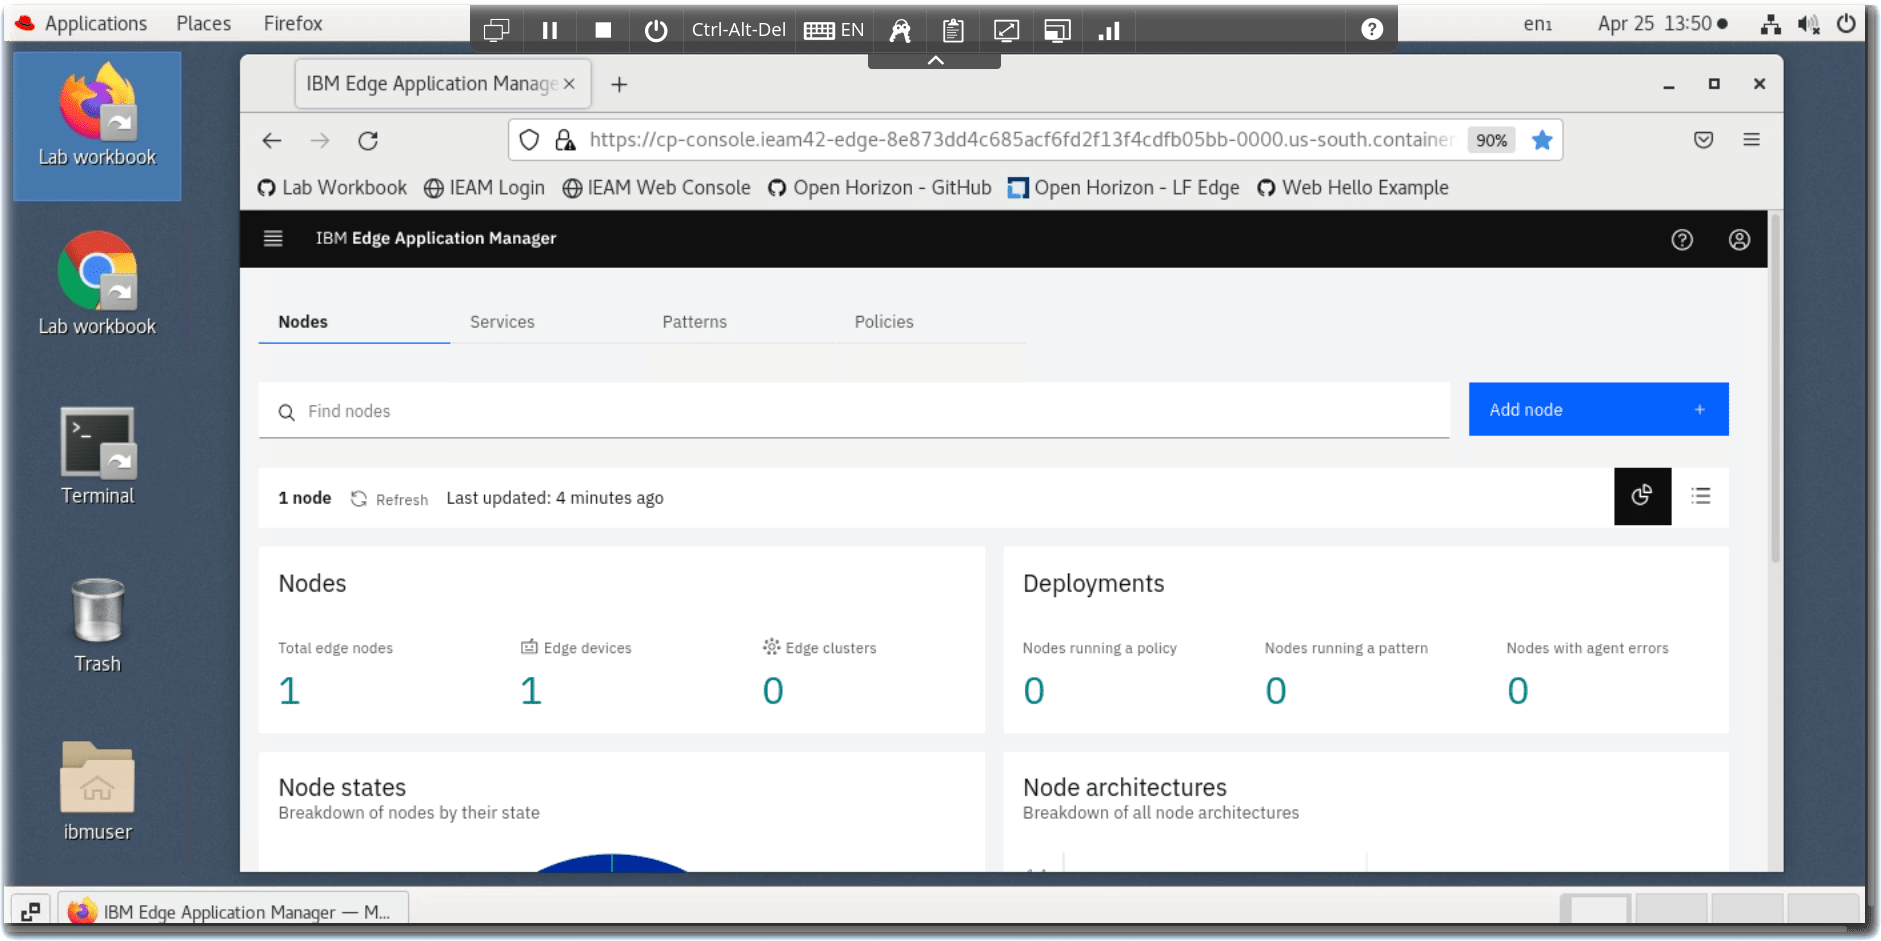Open the ibmuser home folder icon
The height and width of the screenshot is (941, 1881).
click(x=97, y=792)
